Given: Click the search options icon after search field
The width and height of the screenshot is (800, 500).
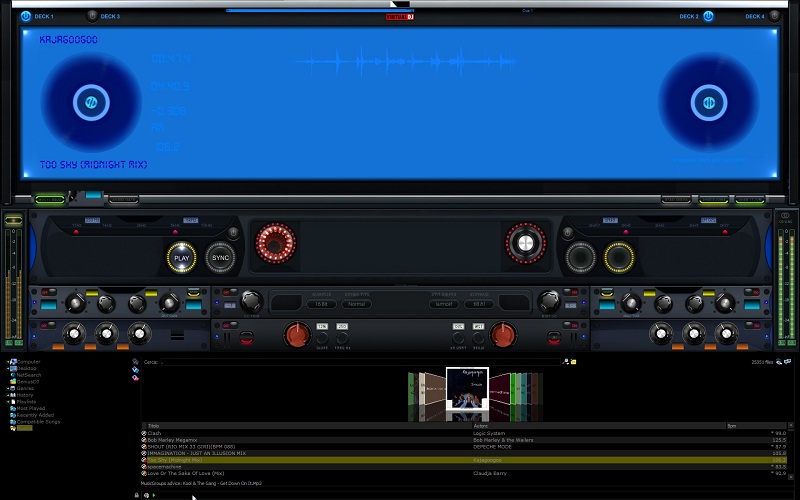Looking at the screenshot, I should pyautogui.click(x=565, y=362).
